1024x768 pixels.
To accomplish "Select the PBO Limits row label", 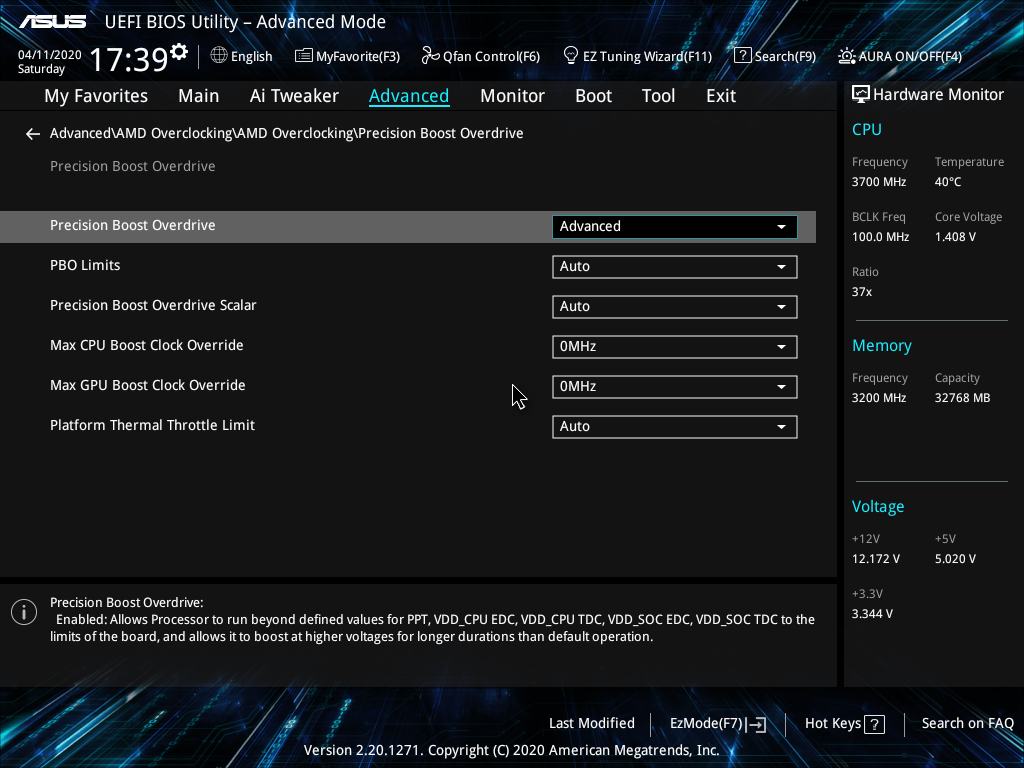I will click(x=85, y=265).
